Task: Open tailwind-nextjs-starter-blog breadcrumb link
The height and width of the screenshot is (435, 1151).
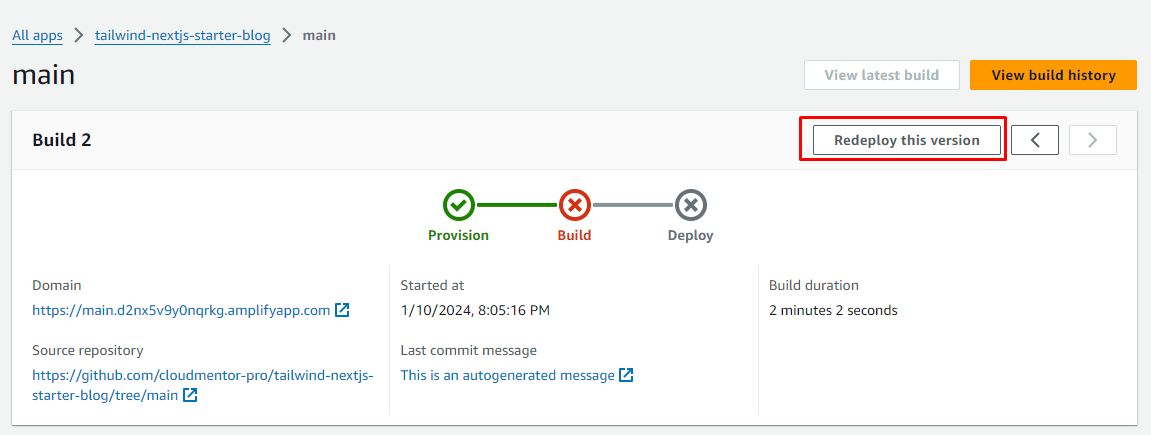Action: 182,35
